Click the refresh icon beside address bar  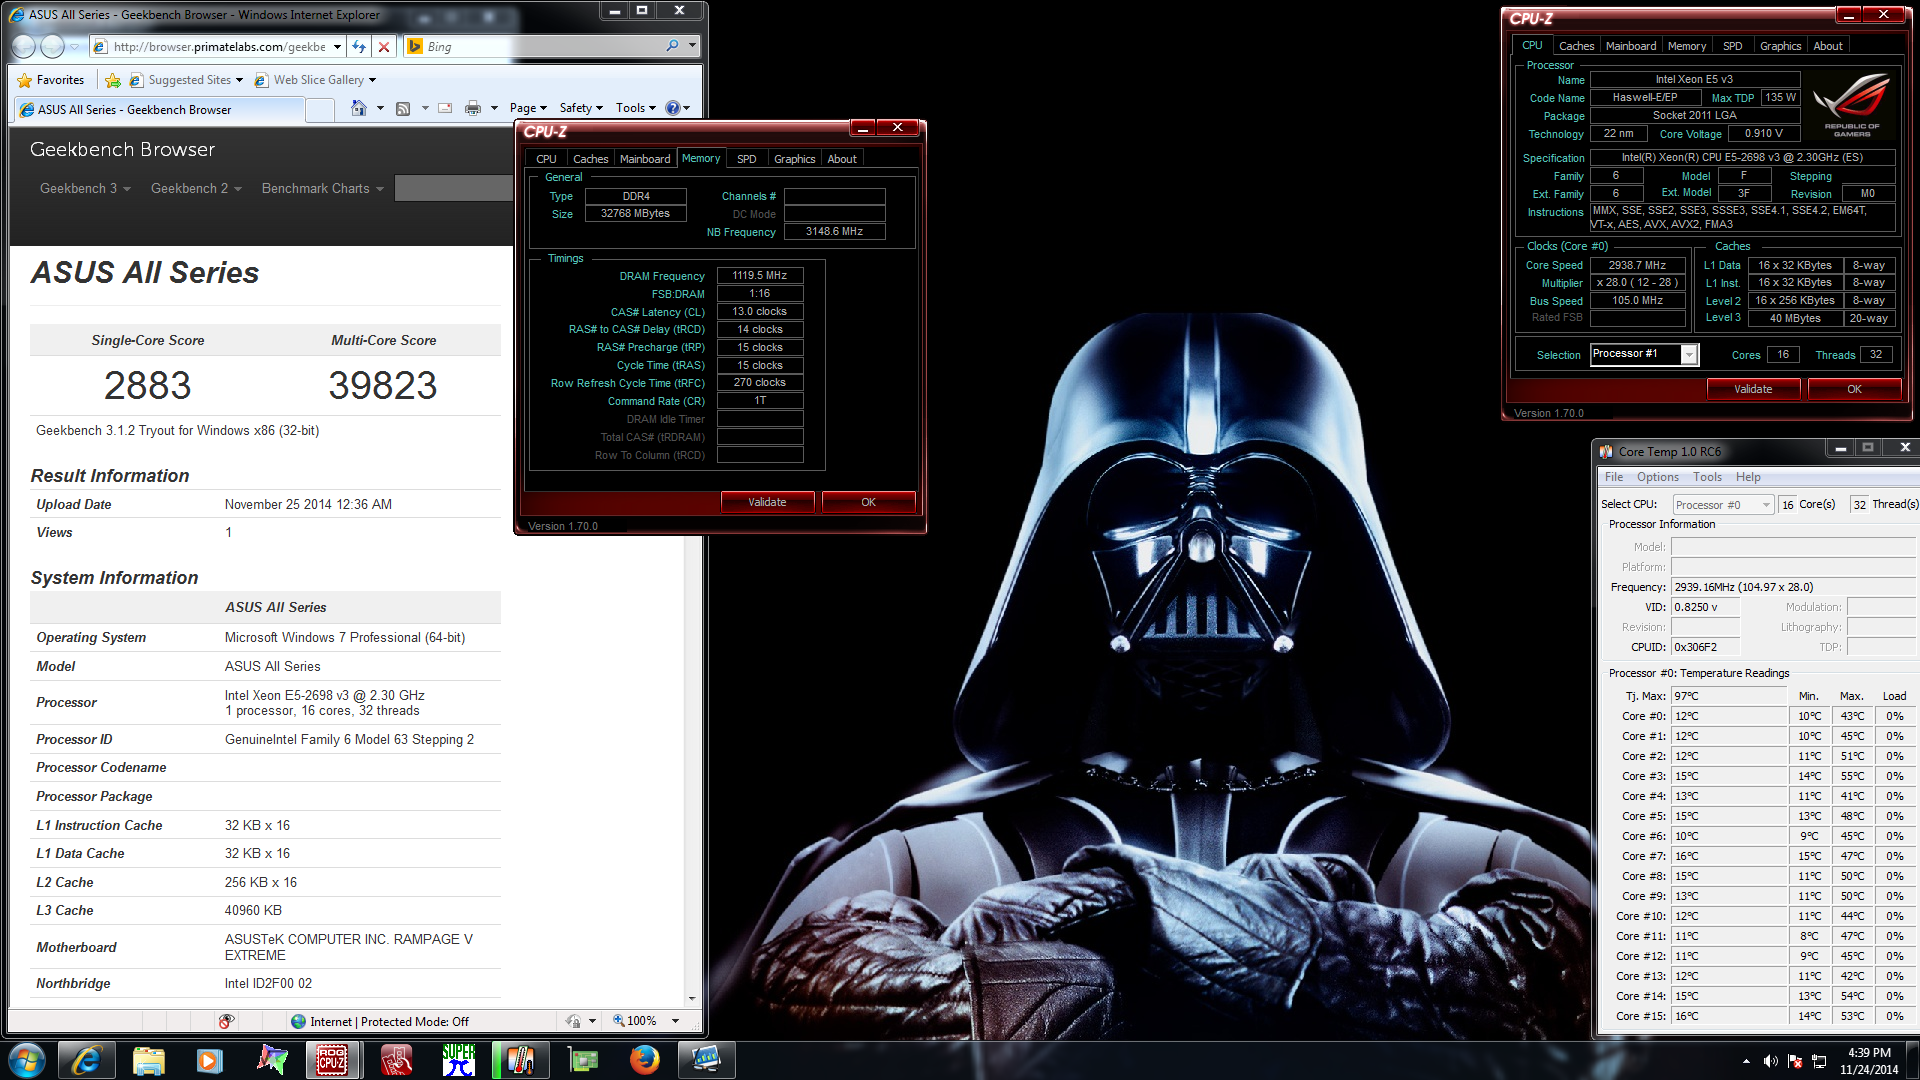pyautogui.click(x=359, y=46)
